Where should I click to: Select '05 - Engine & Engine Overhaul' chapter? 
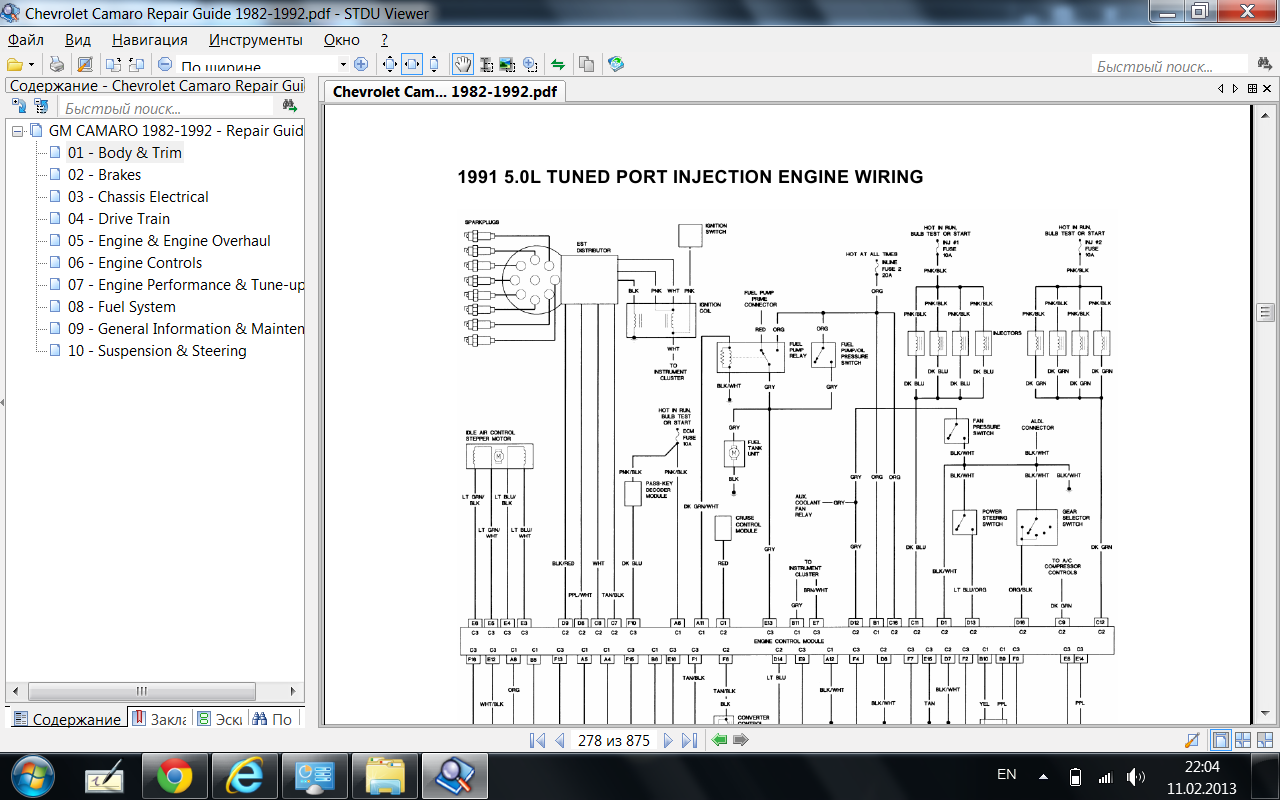pos(169,241)
